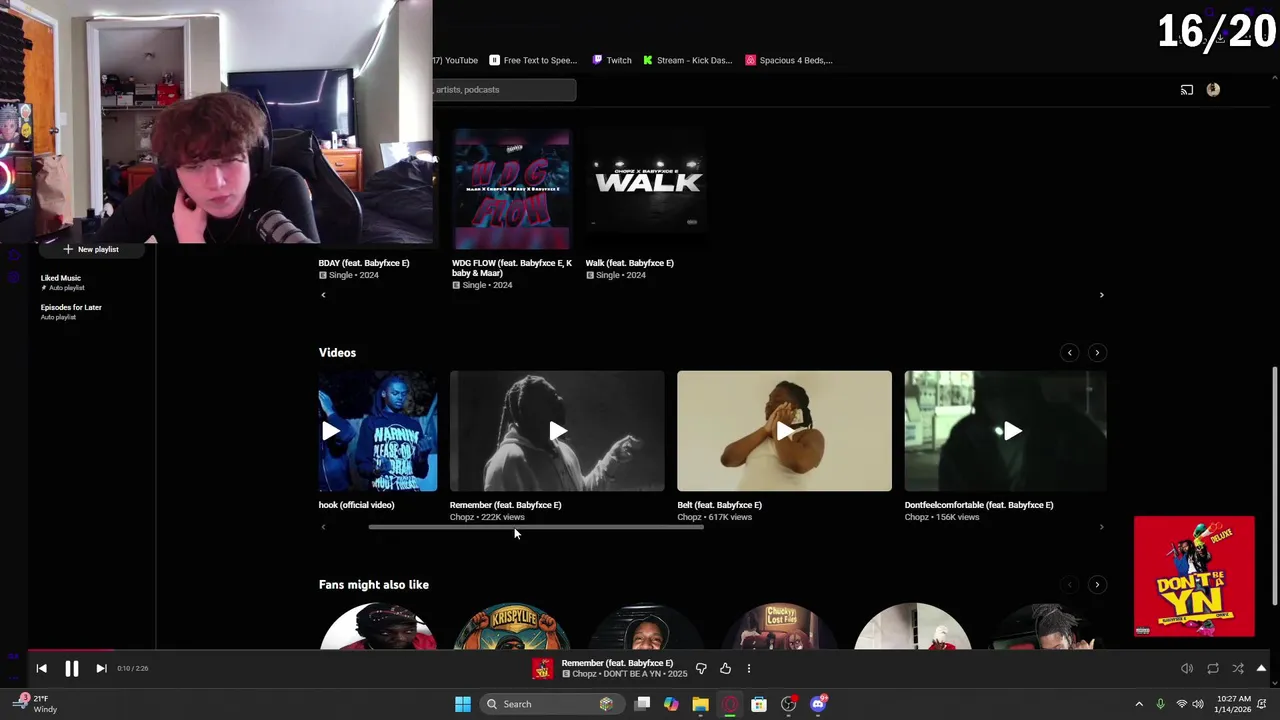Play the Dontfeelcomfortable video
The height and width of the screenshot is (720, 1280).
pos(1006,431)
